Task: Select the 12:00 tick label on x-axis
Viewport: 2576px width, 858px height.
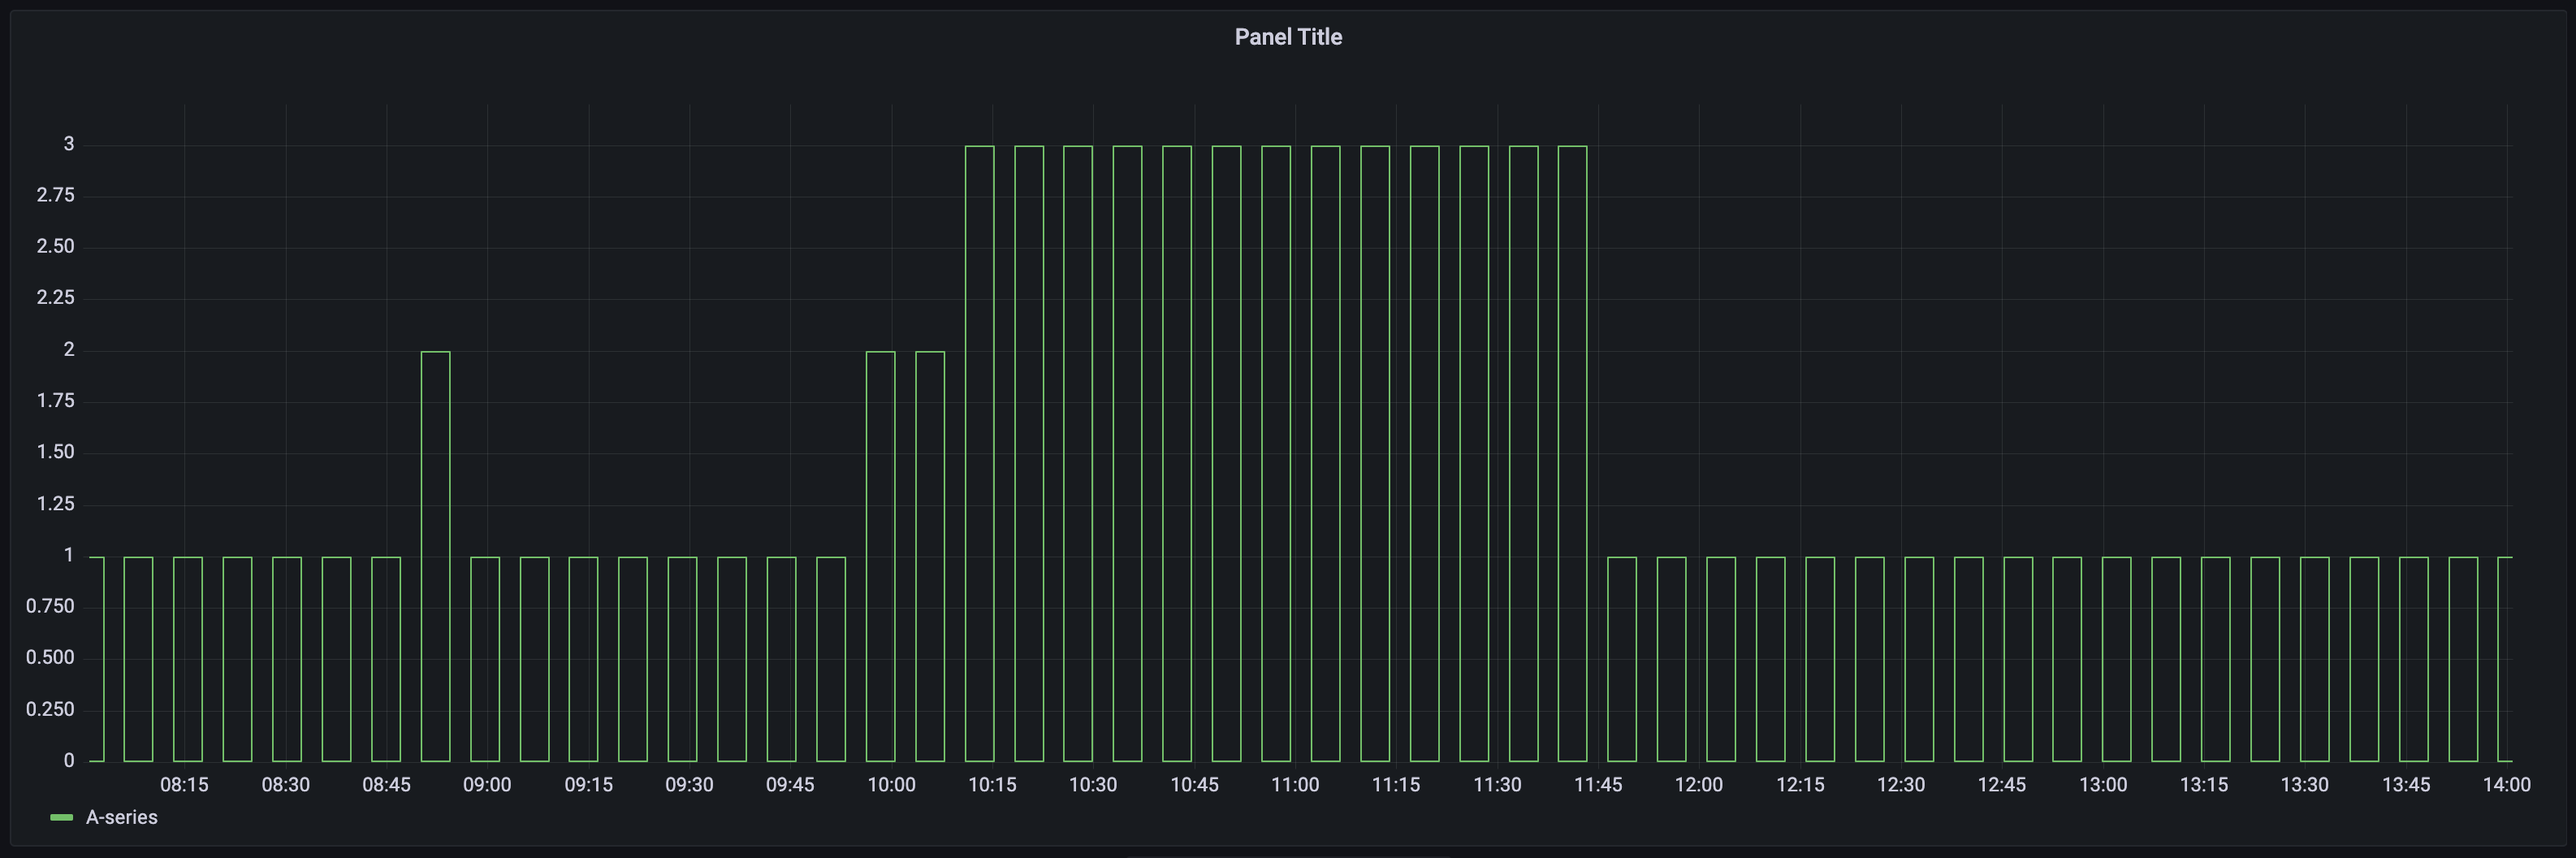Action: coord(1699,784)
